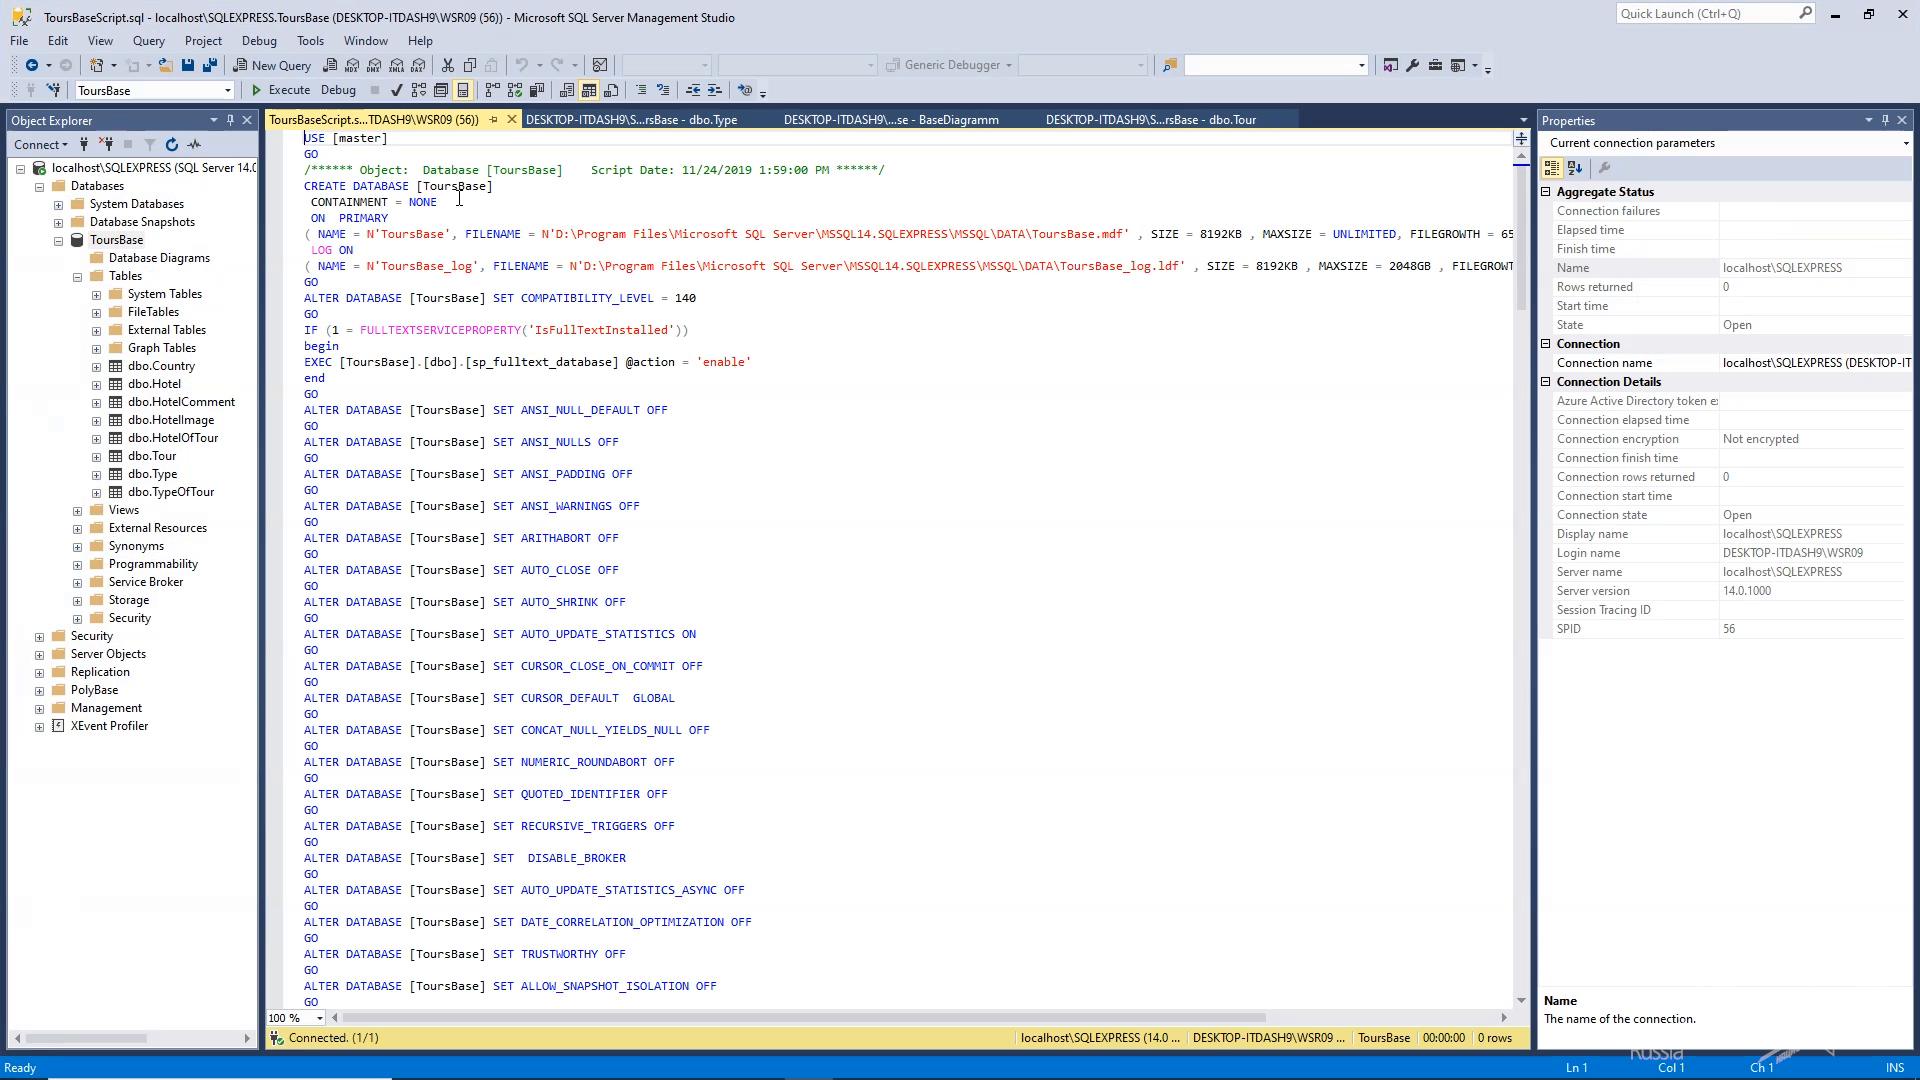
Task: Toggle Results to File mode
Action: point(611,90)
